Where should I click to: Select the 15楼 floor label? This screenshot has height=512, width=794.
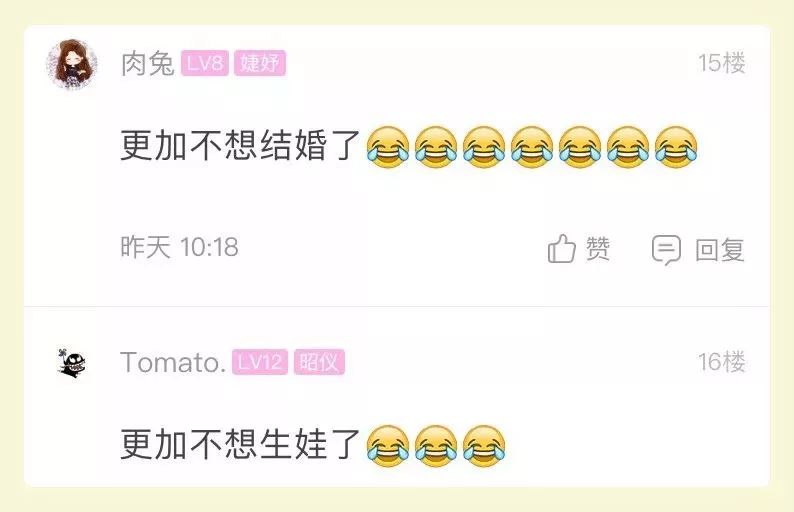point(722,63)
